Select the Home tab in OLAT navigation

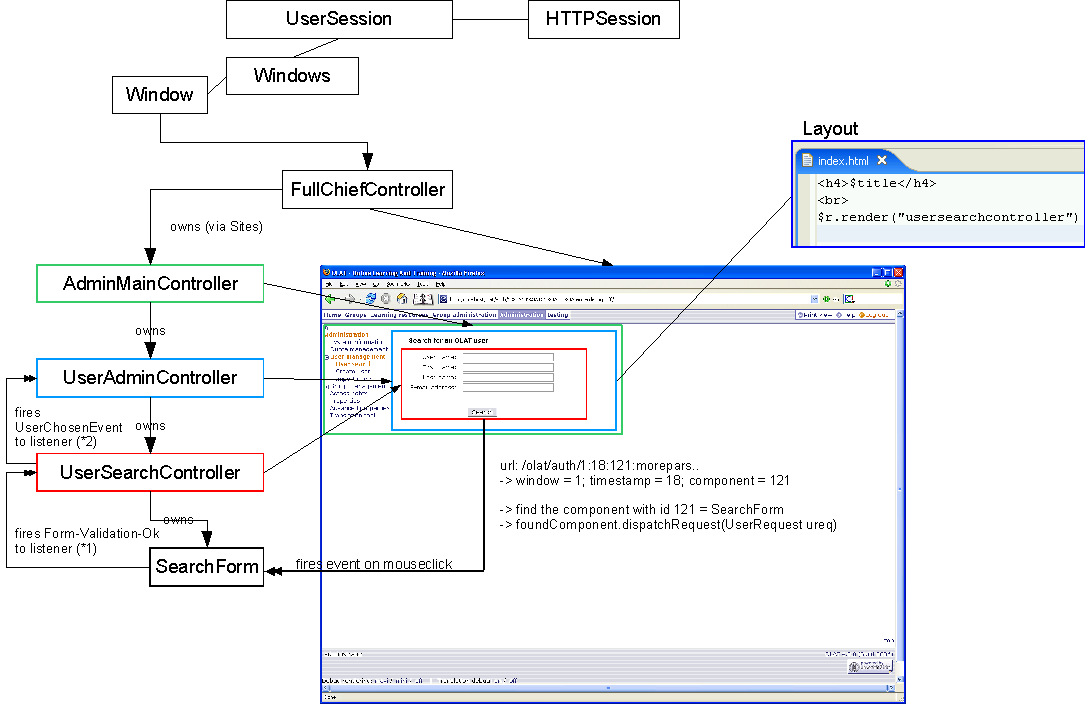(332, 314)
